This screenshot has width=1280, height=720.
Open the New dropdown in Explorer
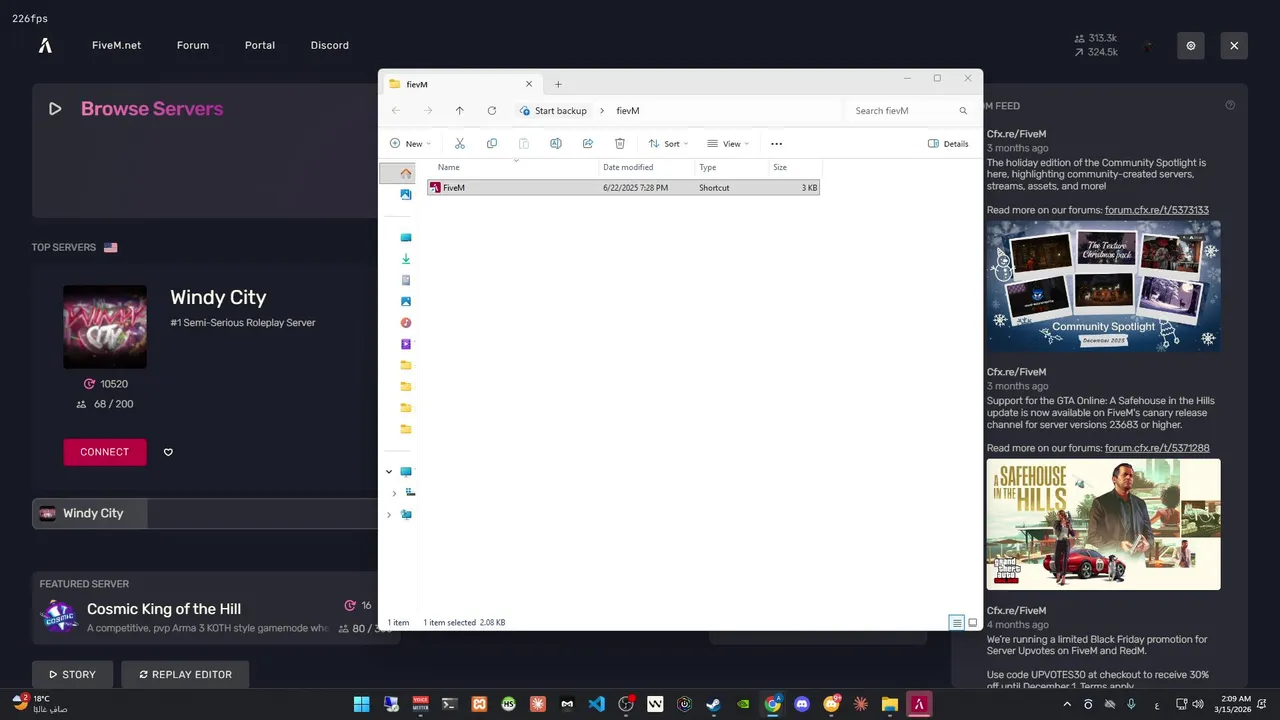click(x=410, y=144)
